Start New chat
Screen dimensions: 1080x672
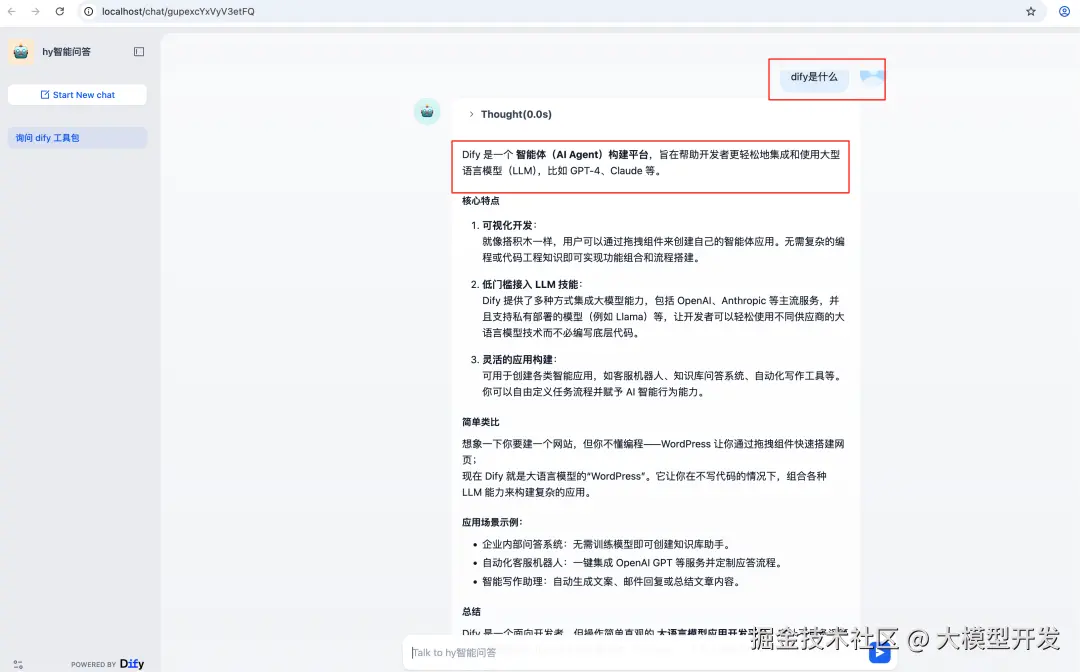tap(77, 95)
